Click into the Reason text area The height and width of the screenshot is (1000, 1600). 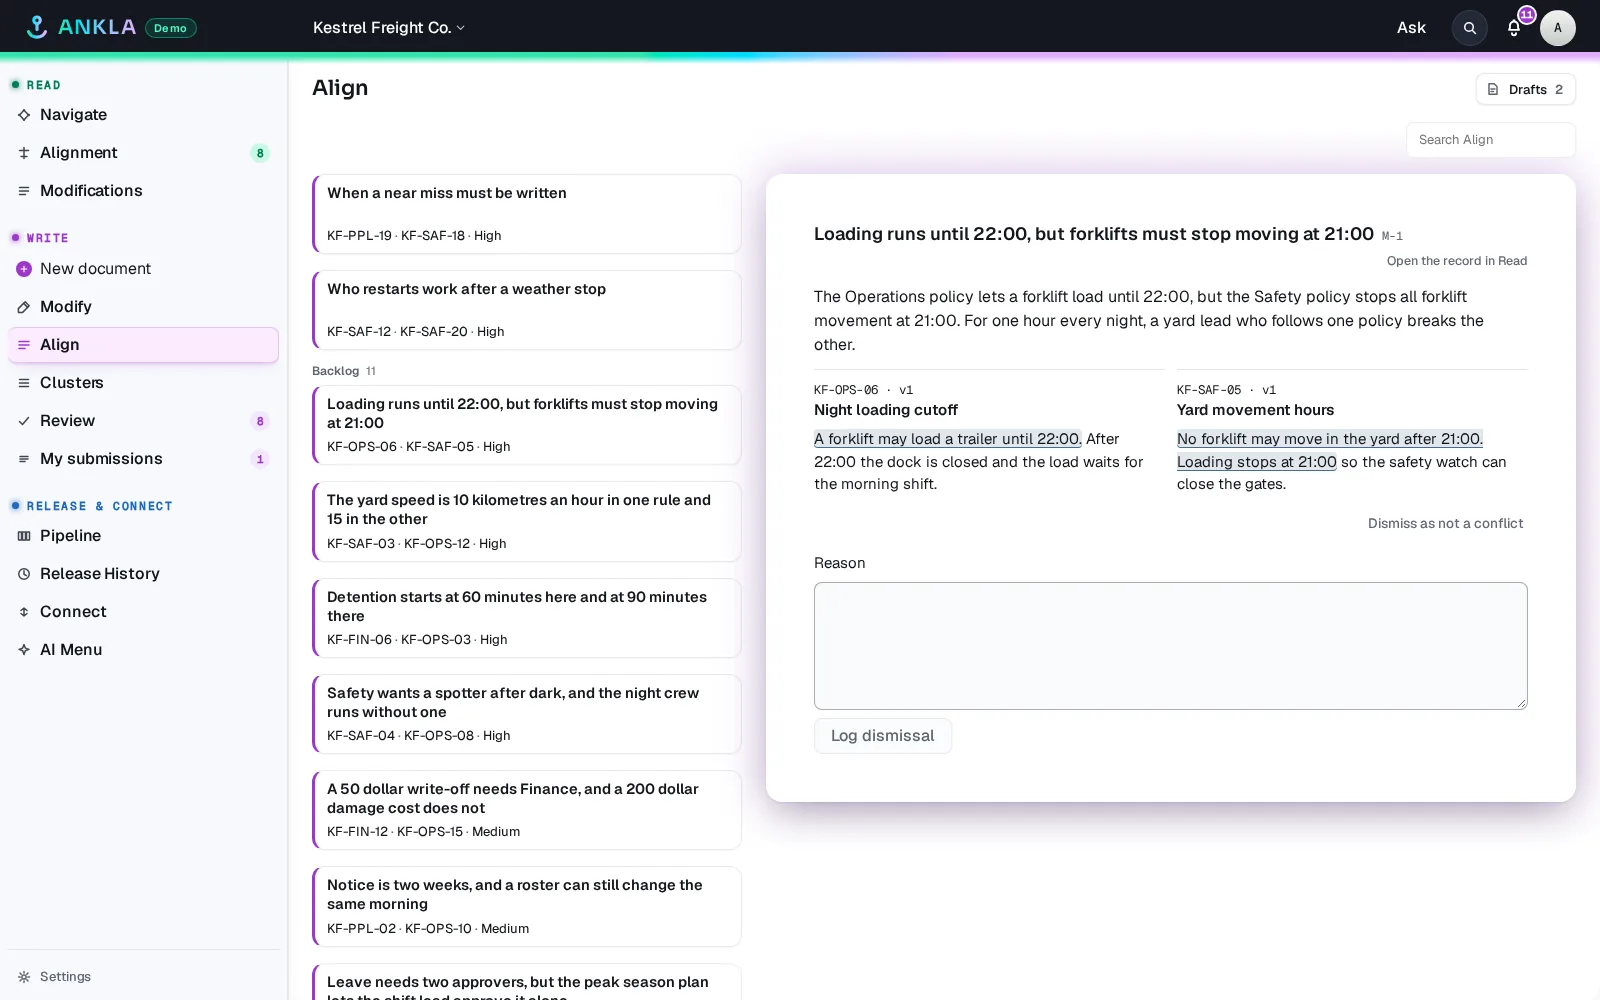1170,646
